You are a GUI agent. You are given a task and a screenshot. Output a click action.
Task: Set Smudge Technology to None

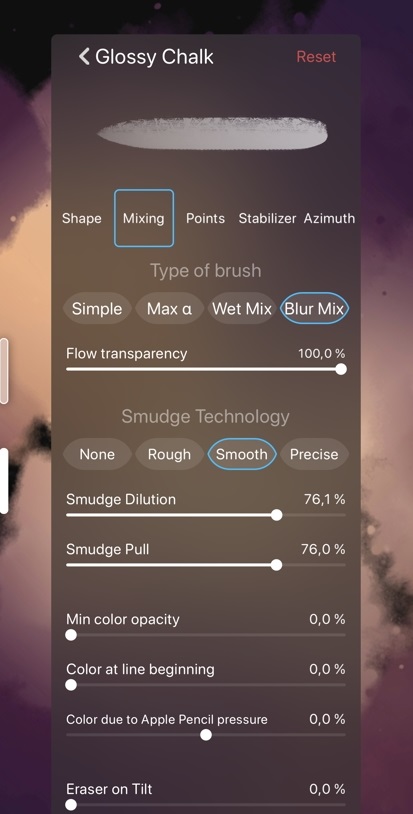(x=97, y=454)
